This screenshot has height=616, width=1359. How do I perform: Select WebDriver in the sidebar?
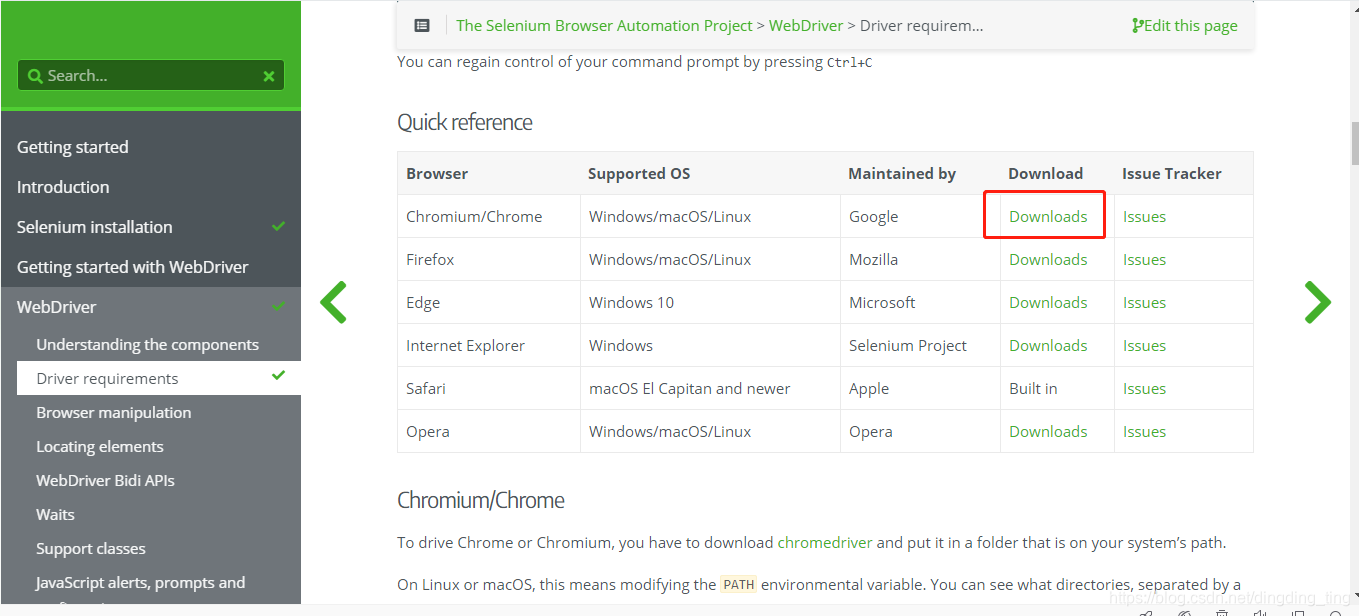[57, 307]
